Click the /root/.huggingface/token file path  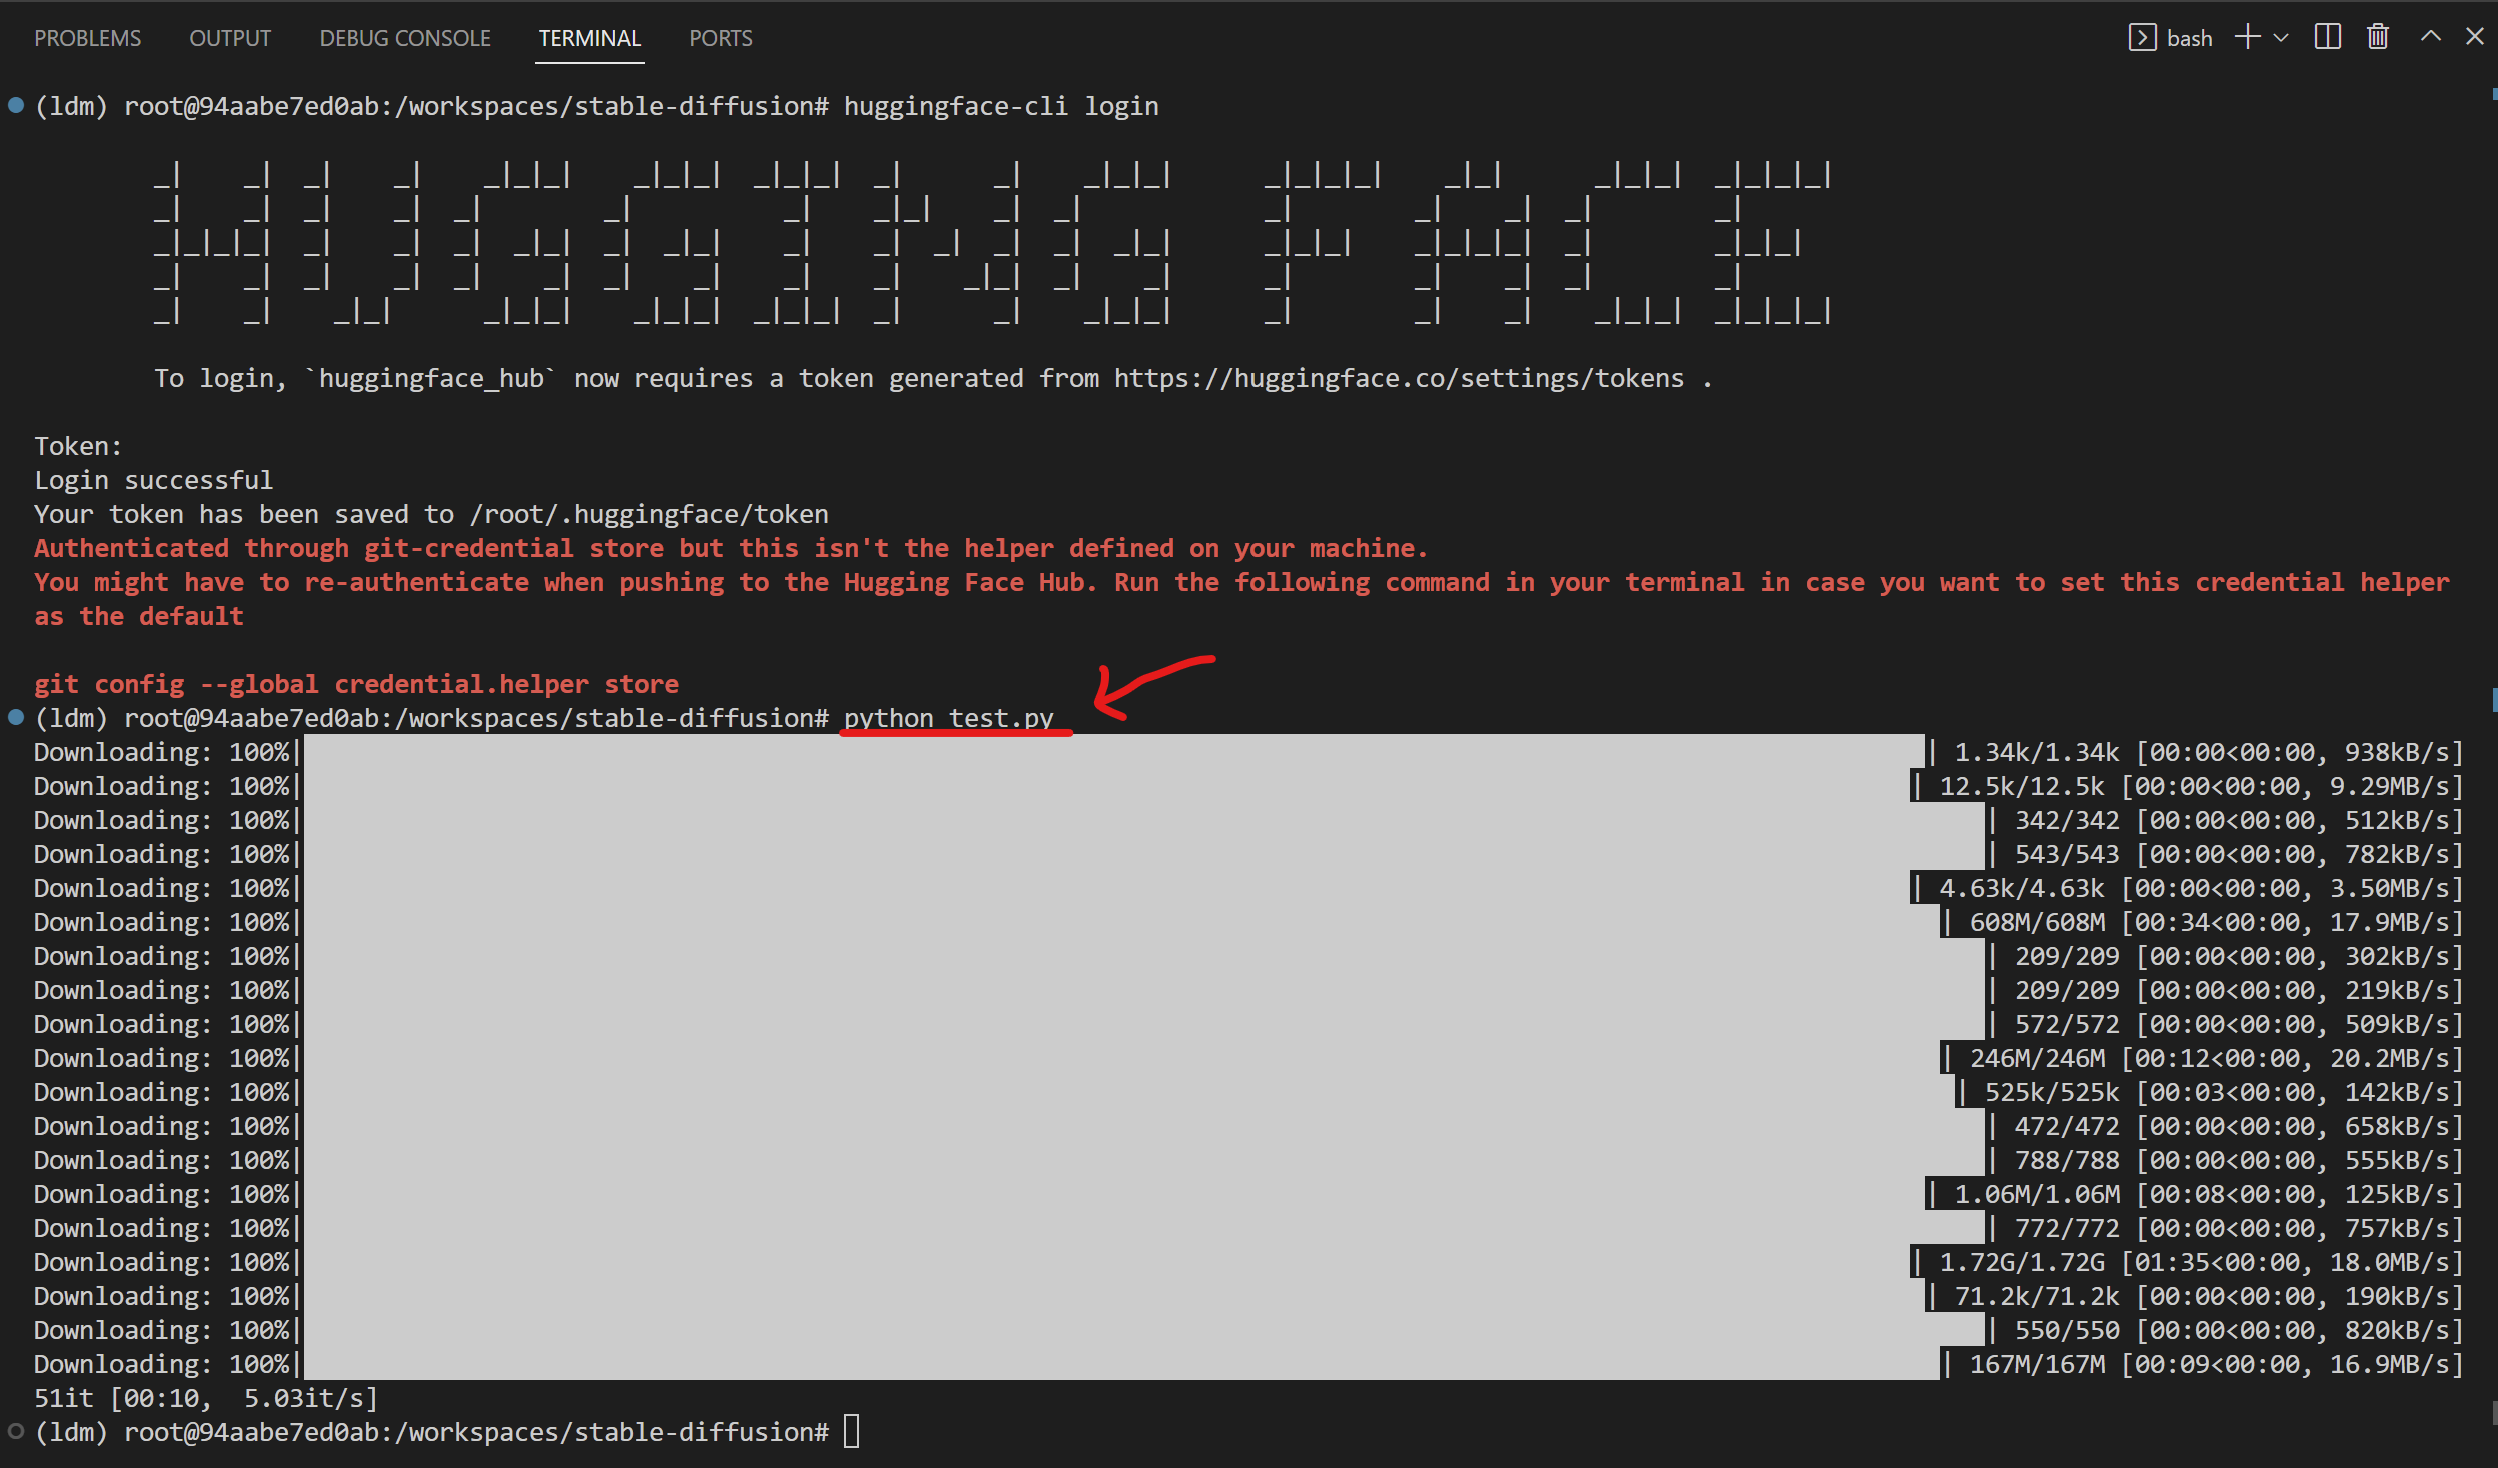pyautogui.click(x=649, y=514)
